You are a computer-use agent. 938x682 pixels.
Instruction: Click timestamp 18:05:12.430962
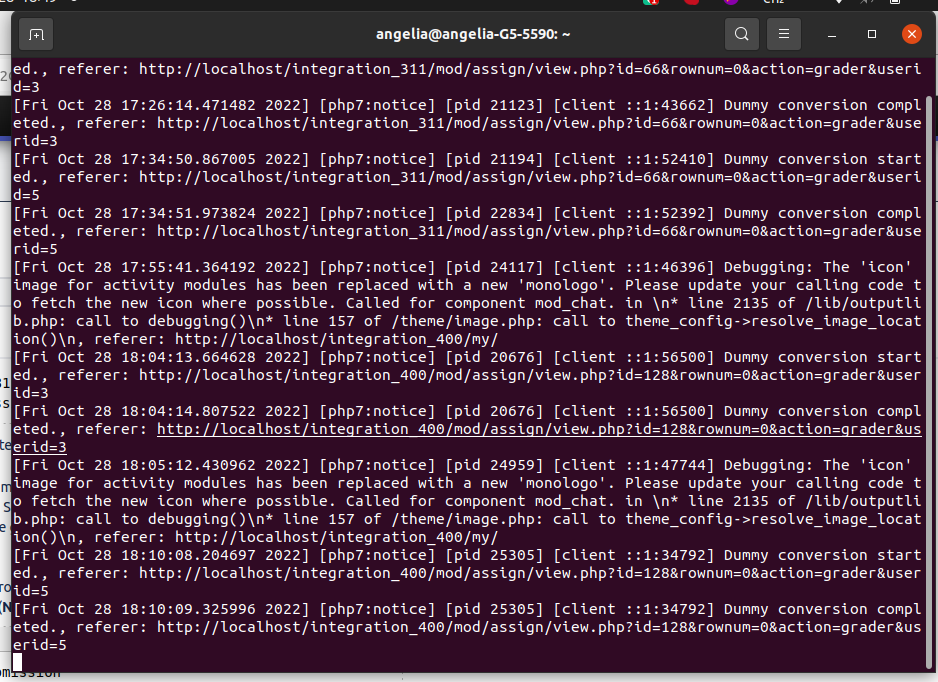(x=188, y=465)
